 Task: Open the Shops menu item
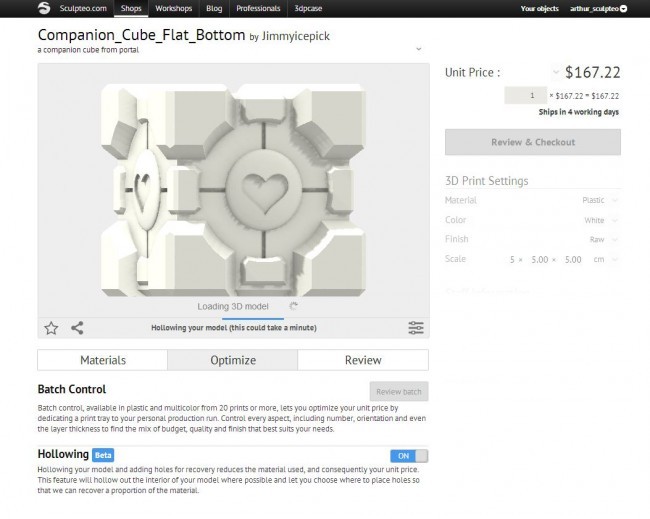(x=131, y=8)
